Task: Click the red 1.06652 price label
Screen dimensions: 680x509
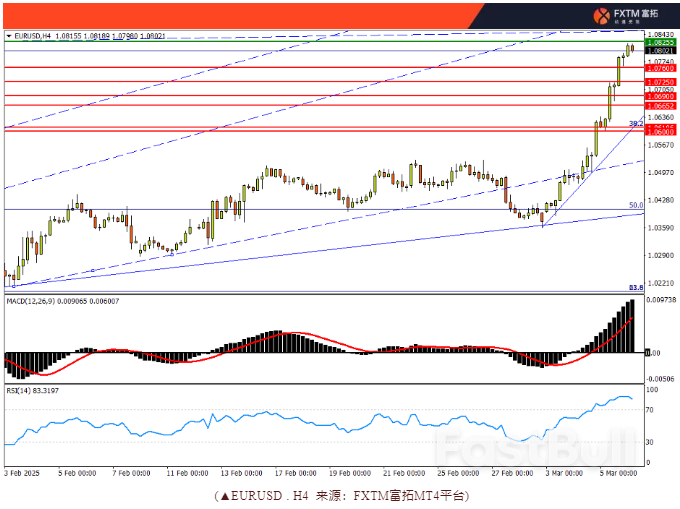Action: point(659,105)
